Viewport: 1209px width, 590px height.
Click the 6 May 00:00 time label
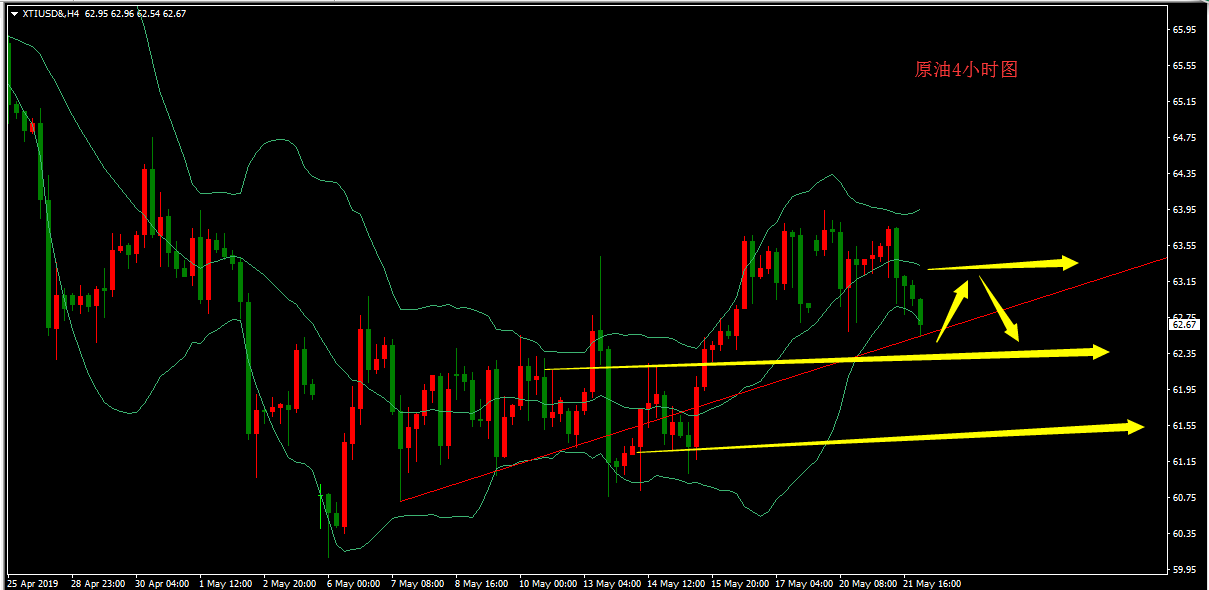pyautogui.click(x=354, y=583)
